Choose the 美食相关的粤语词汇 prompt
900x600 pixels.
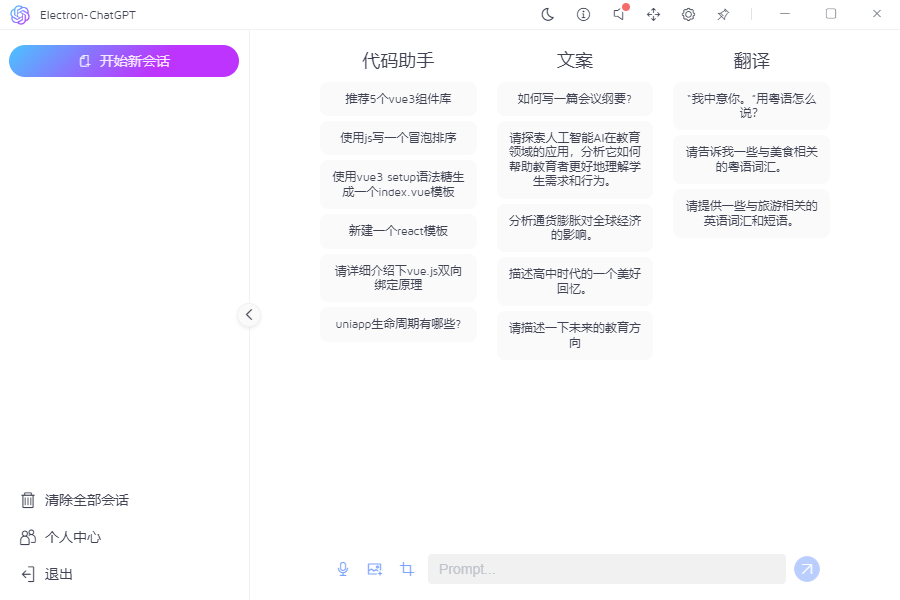(751, 160)
